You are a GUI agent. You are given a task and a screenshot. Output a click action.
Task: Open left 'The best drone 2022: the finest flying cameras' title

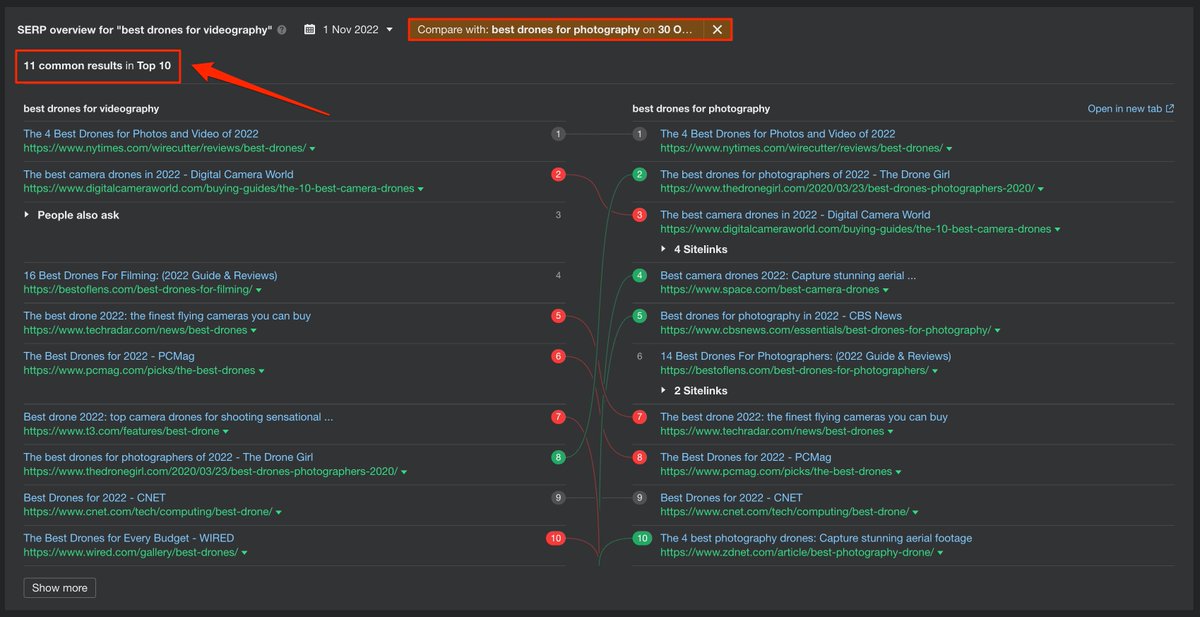pos(167,316)
